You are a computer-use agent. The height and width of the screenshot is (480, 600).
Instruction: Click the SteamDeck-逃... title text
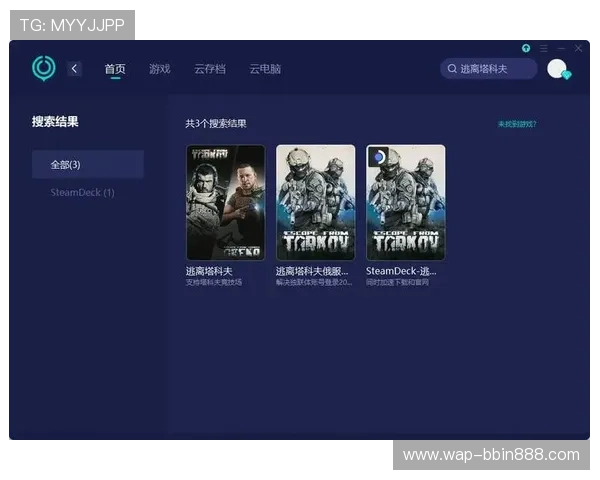401,271
